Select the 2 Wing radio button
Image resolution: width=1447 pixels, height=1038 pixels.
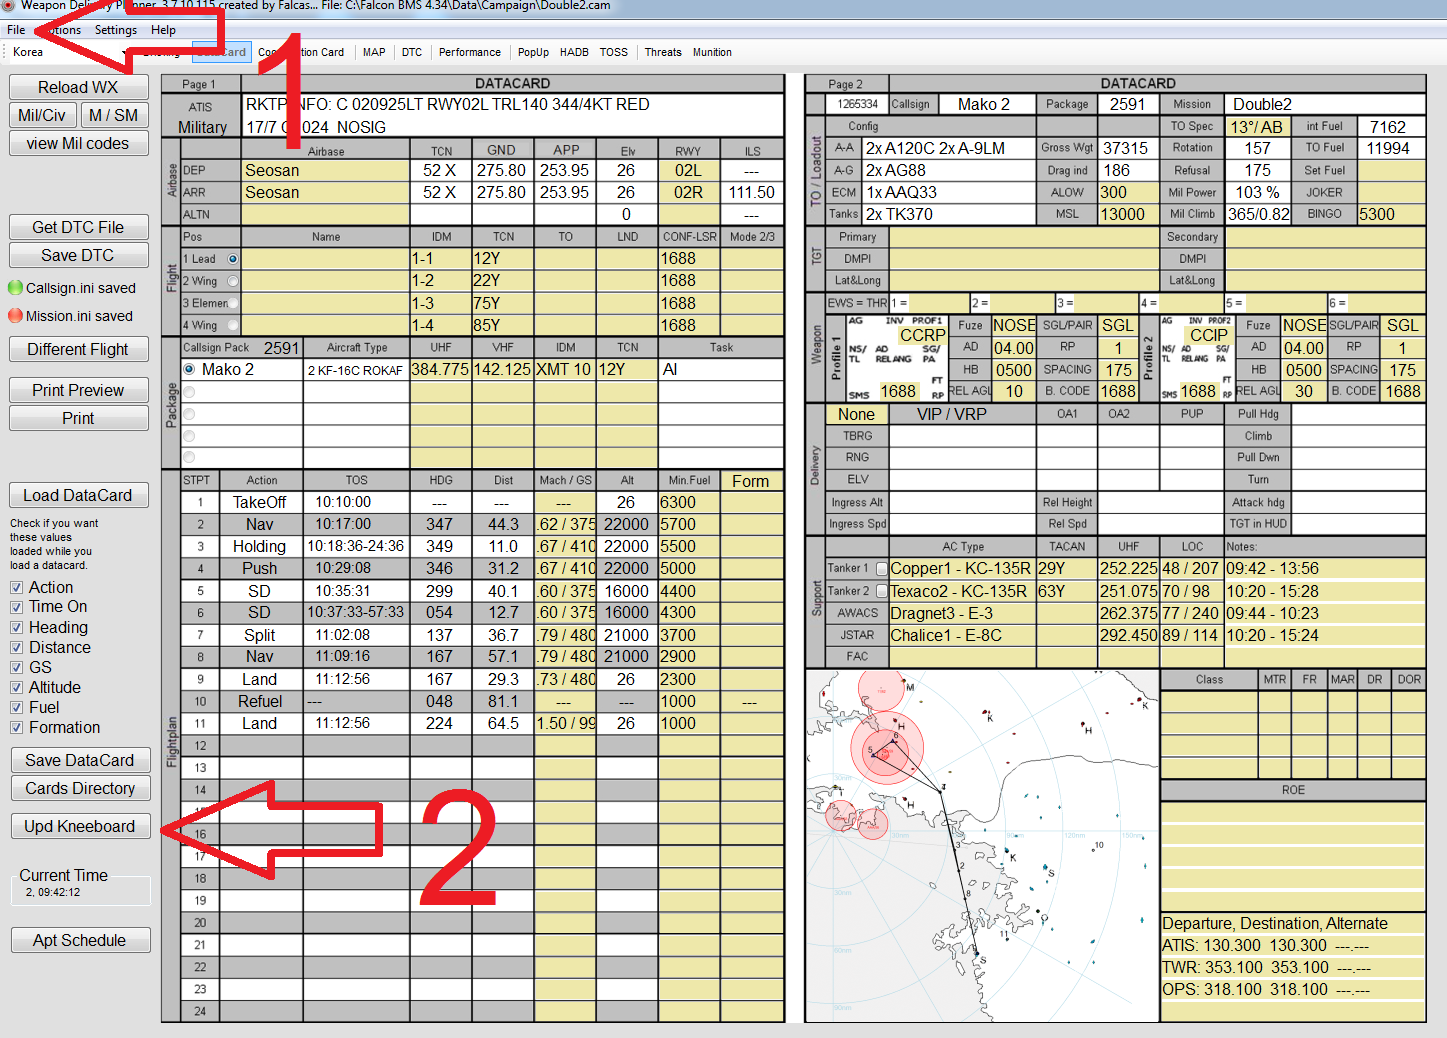233,281
